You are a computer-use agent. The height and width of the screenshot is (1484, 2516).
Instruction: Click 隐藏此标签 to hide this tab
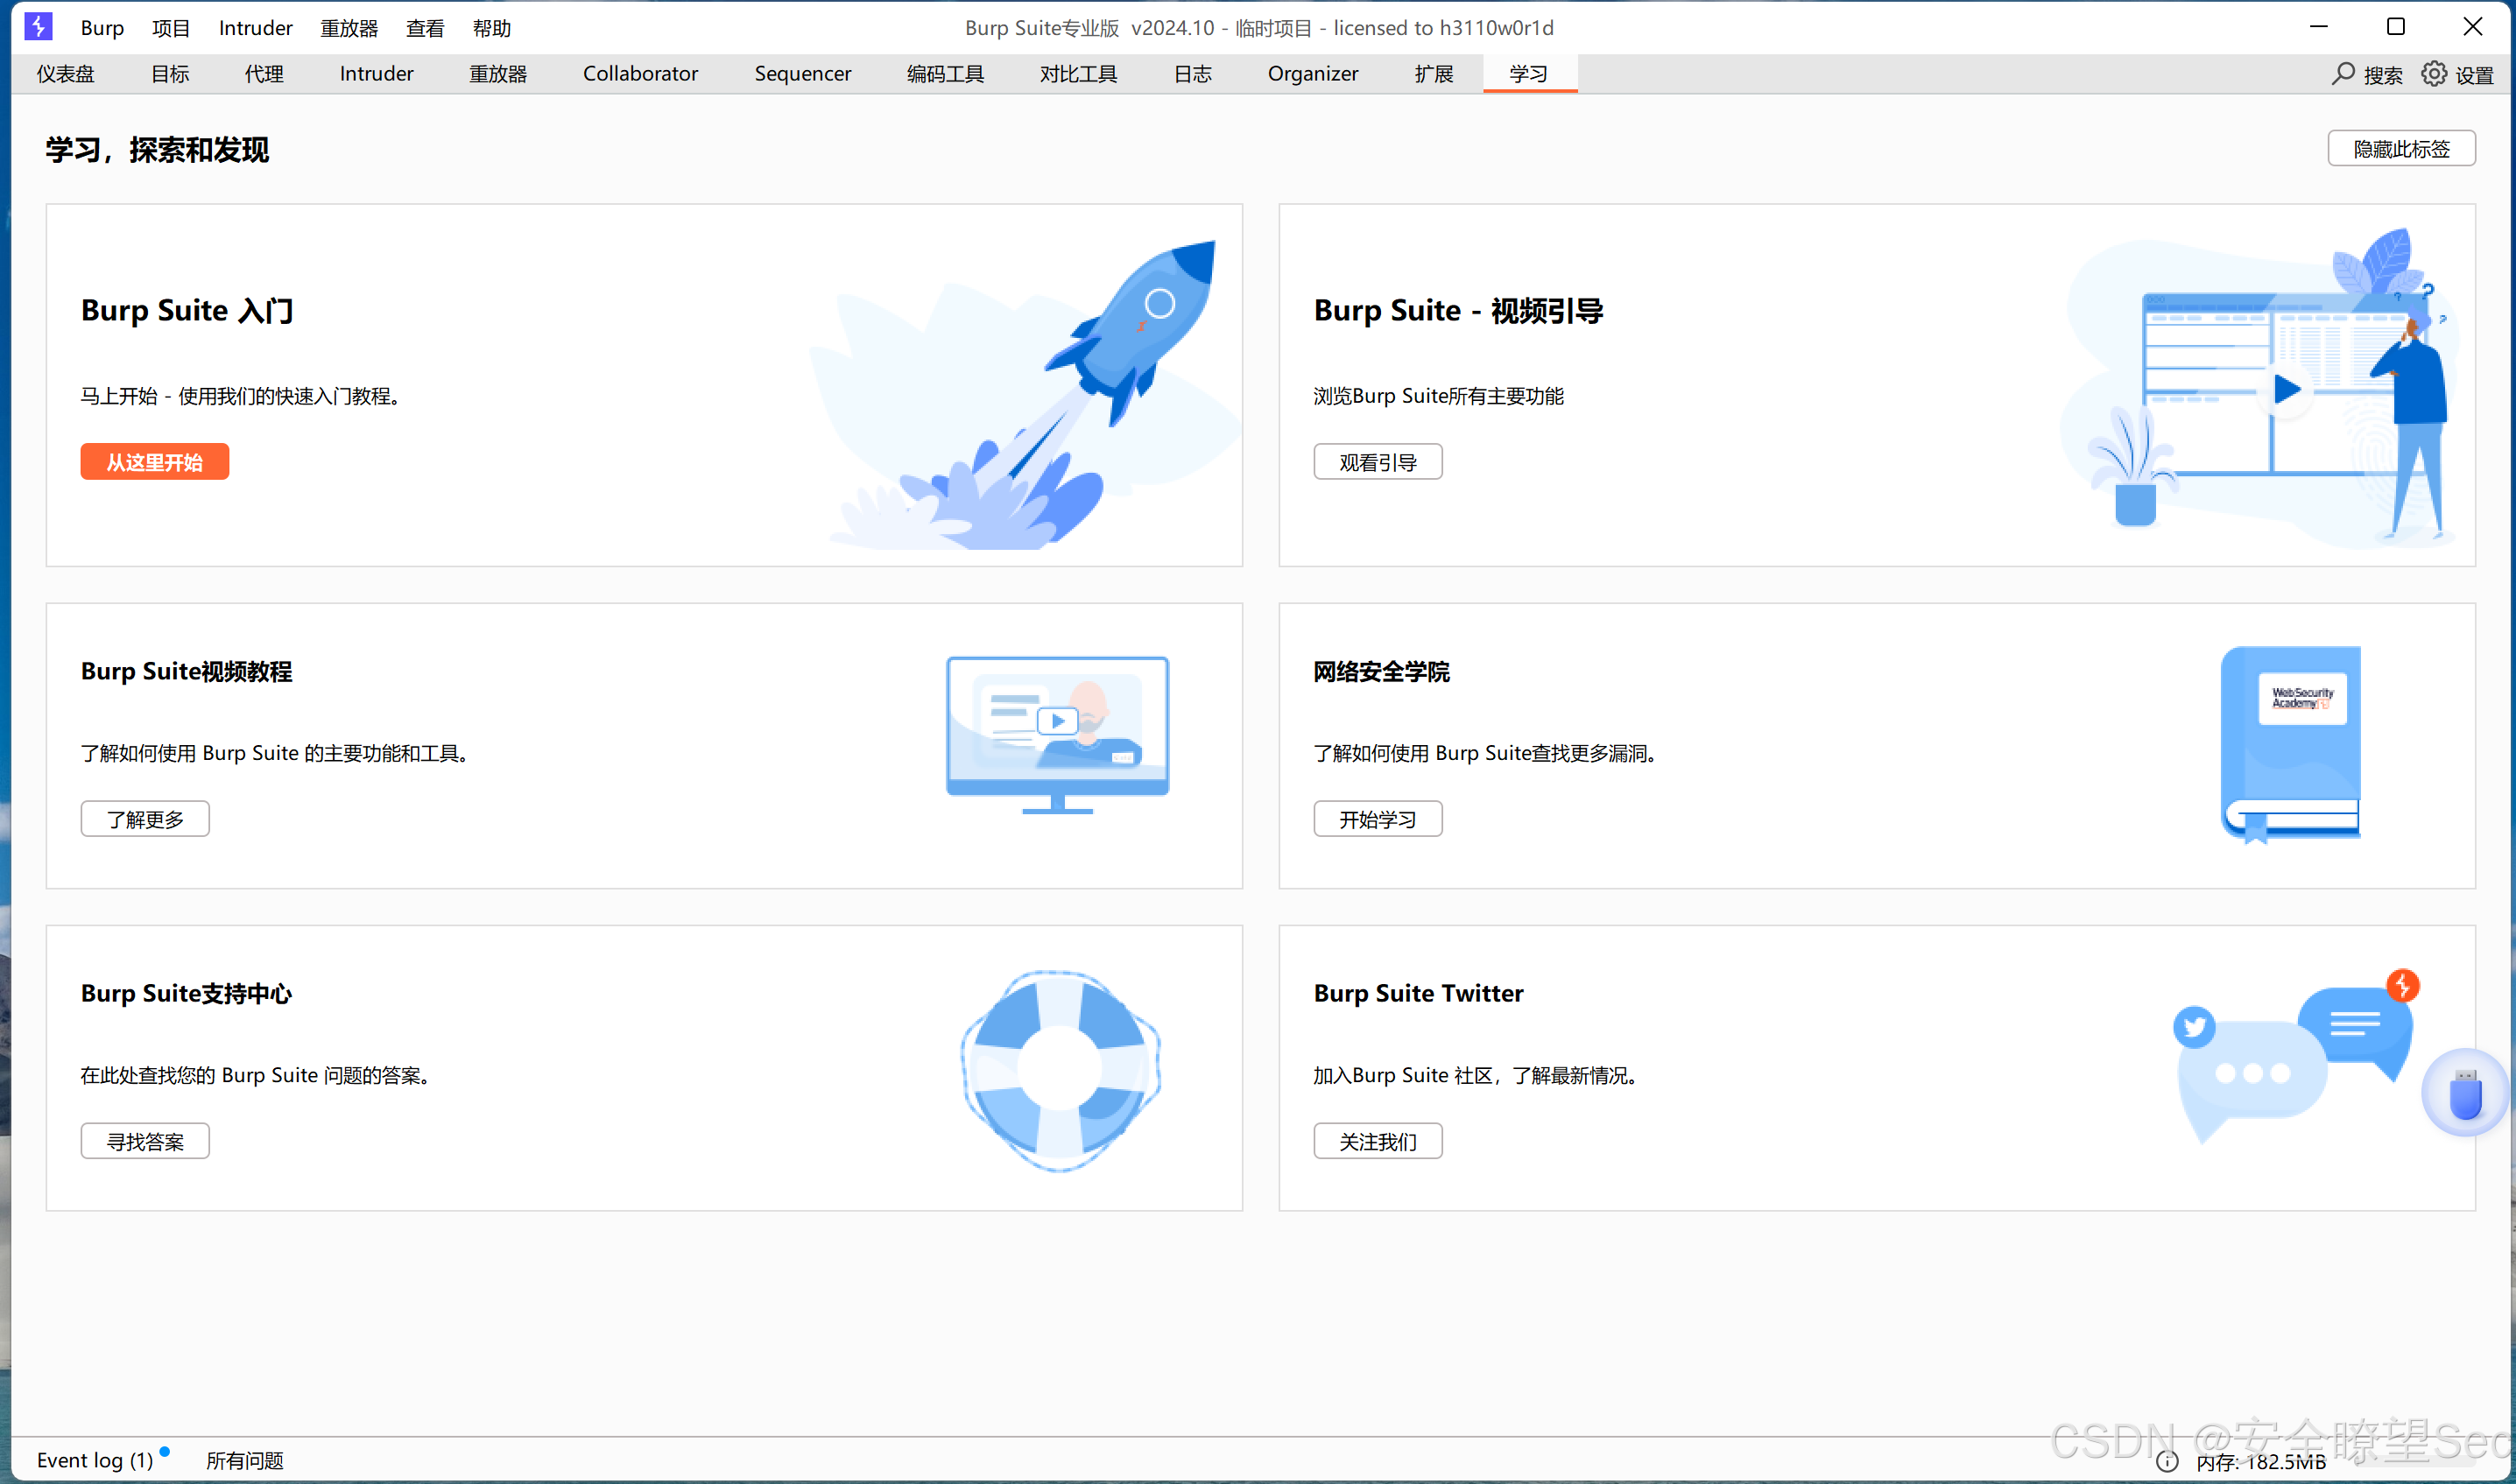point(2400,149)
